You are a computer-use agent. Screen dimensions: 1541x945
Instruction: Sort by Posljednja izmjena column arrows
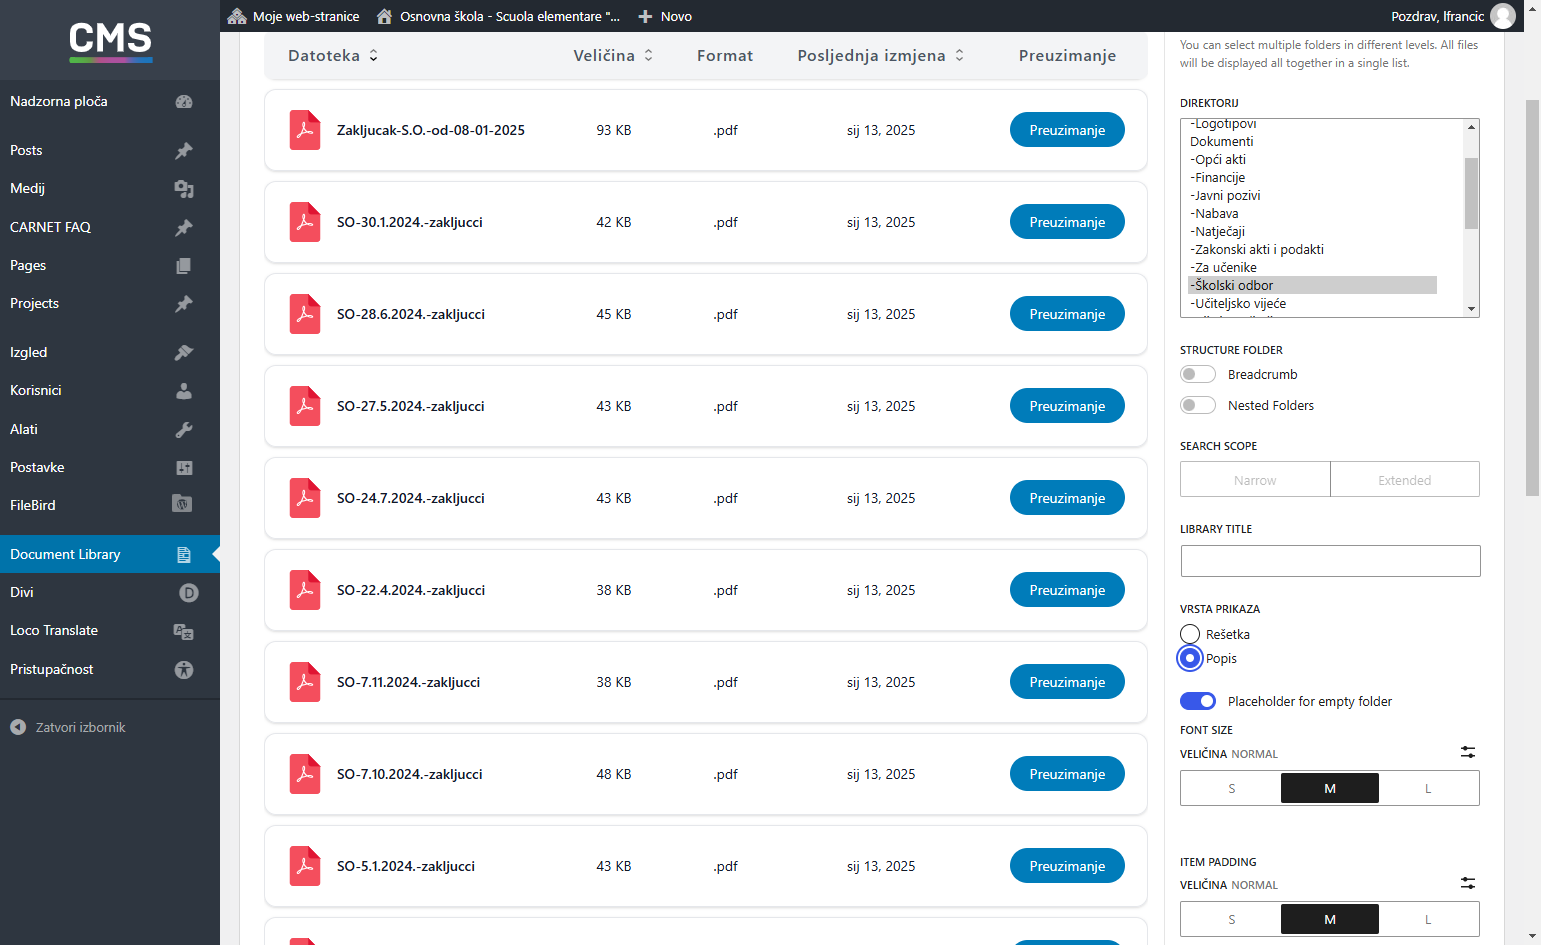click(x=959, y=56)
